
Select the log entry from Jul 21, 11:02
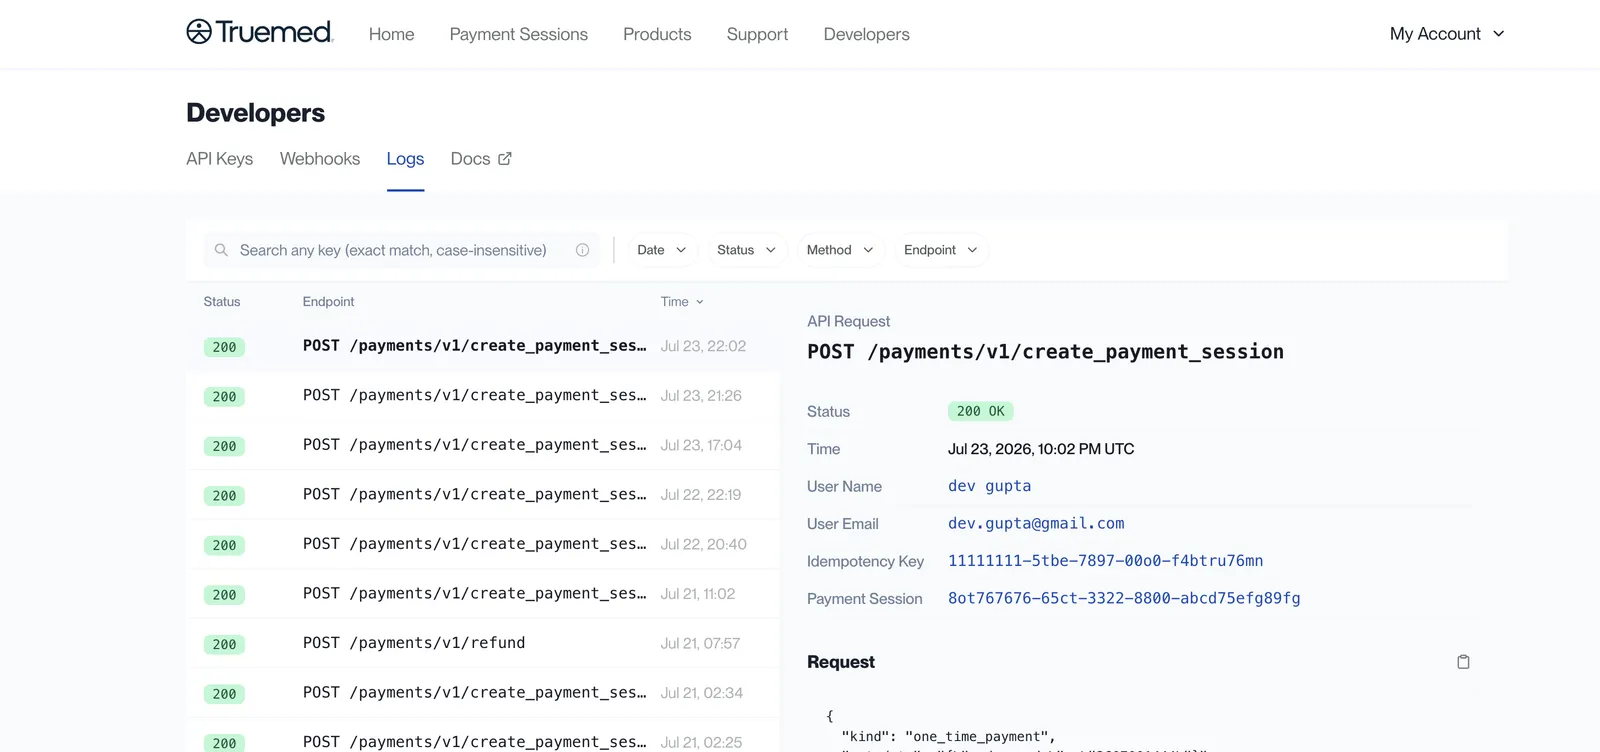click(483, 594)
